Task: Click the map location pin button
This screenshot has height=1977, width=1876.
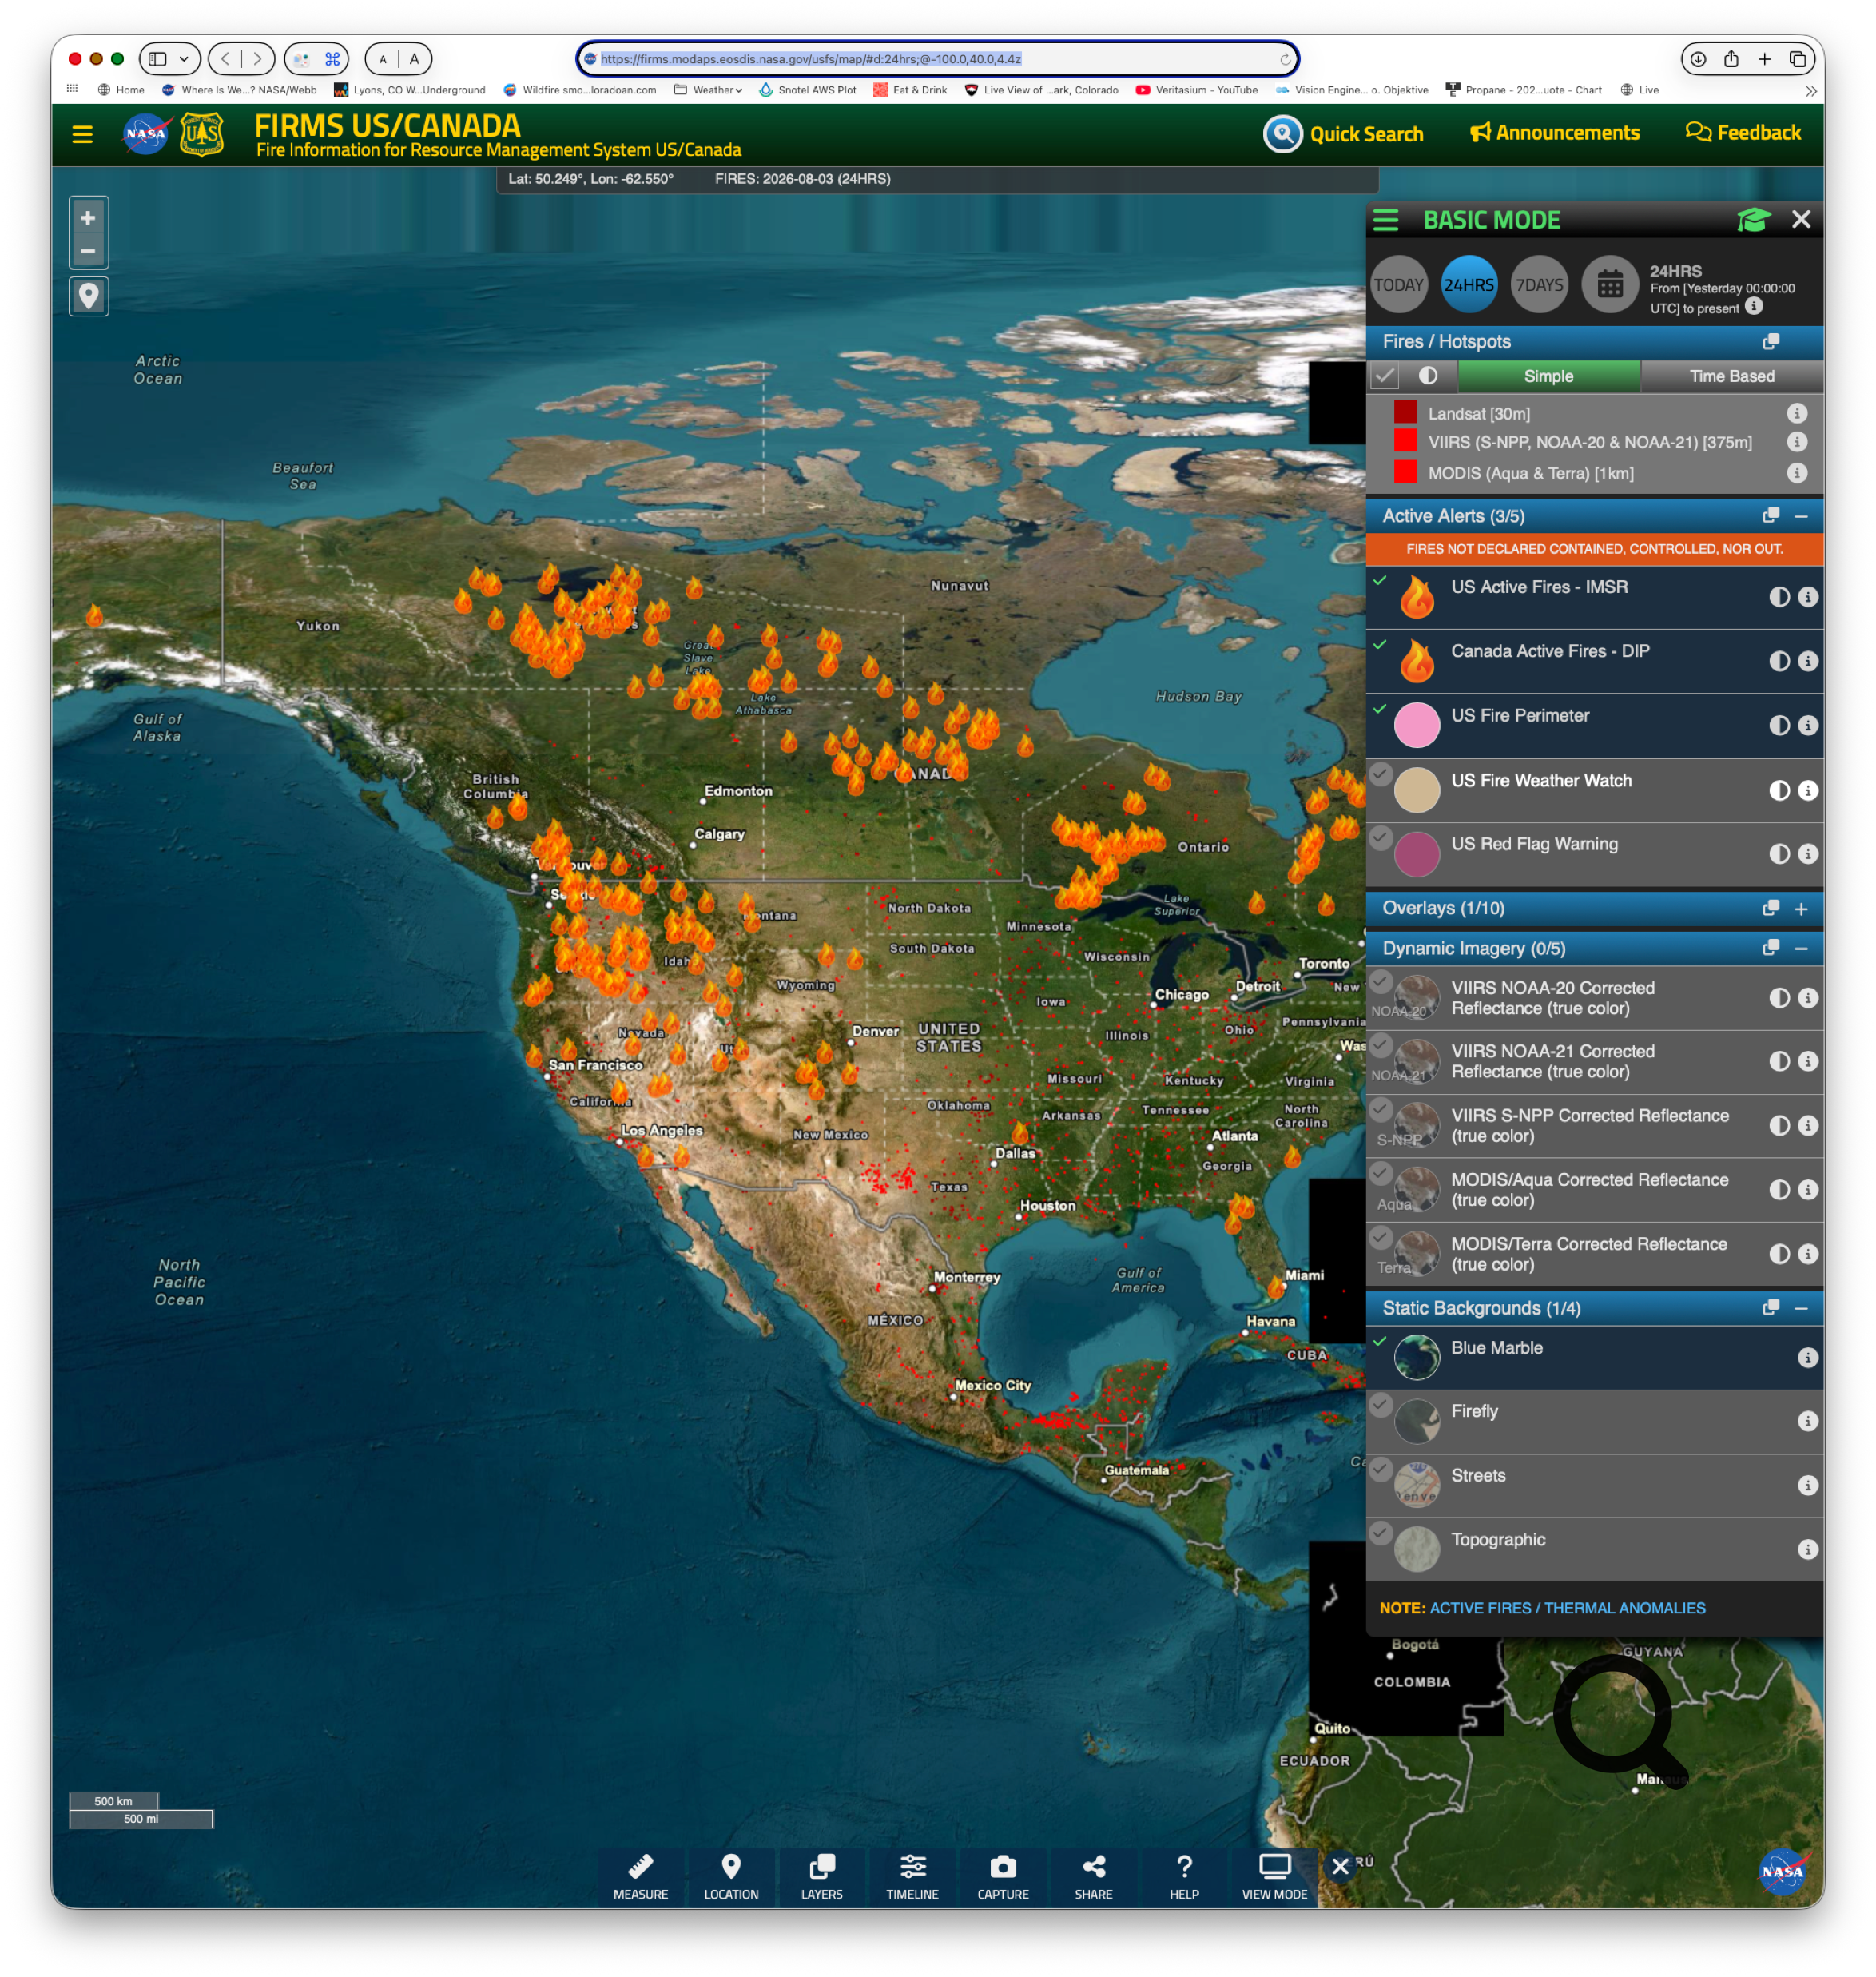Action: (x=88, y=296)
